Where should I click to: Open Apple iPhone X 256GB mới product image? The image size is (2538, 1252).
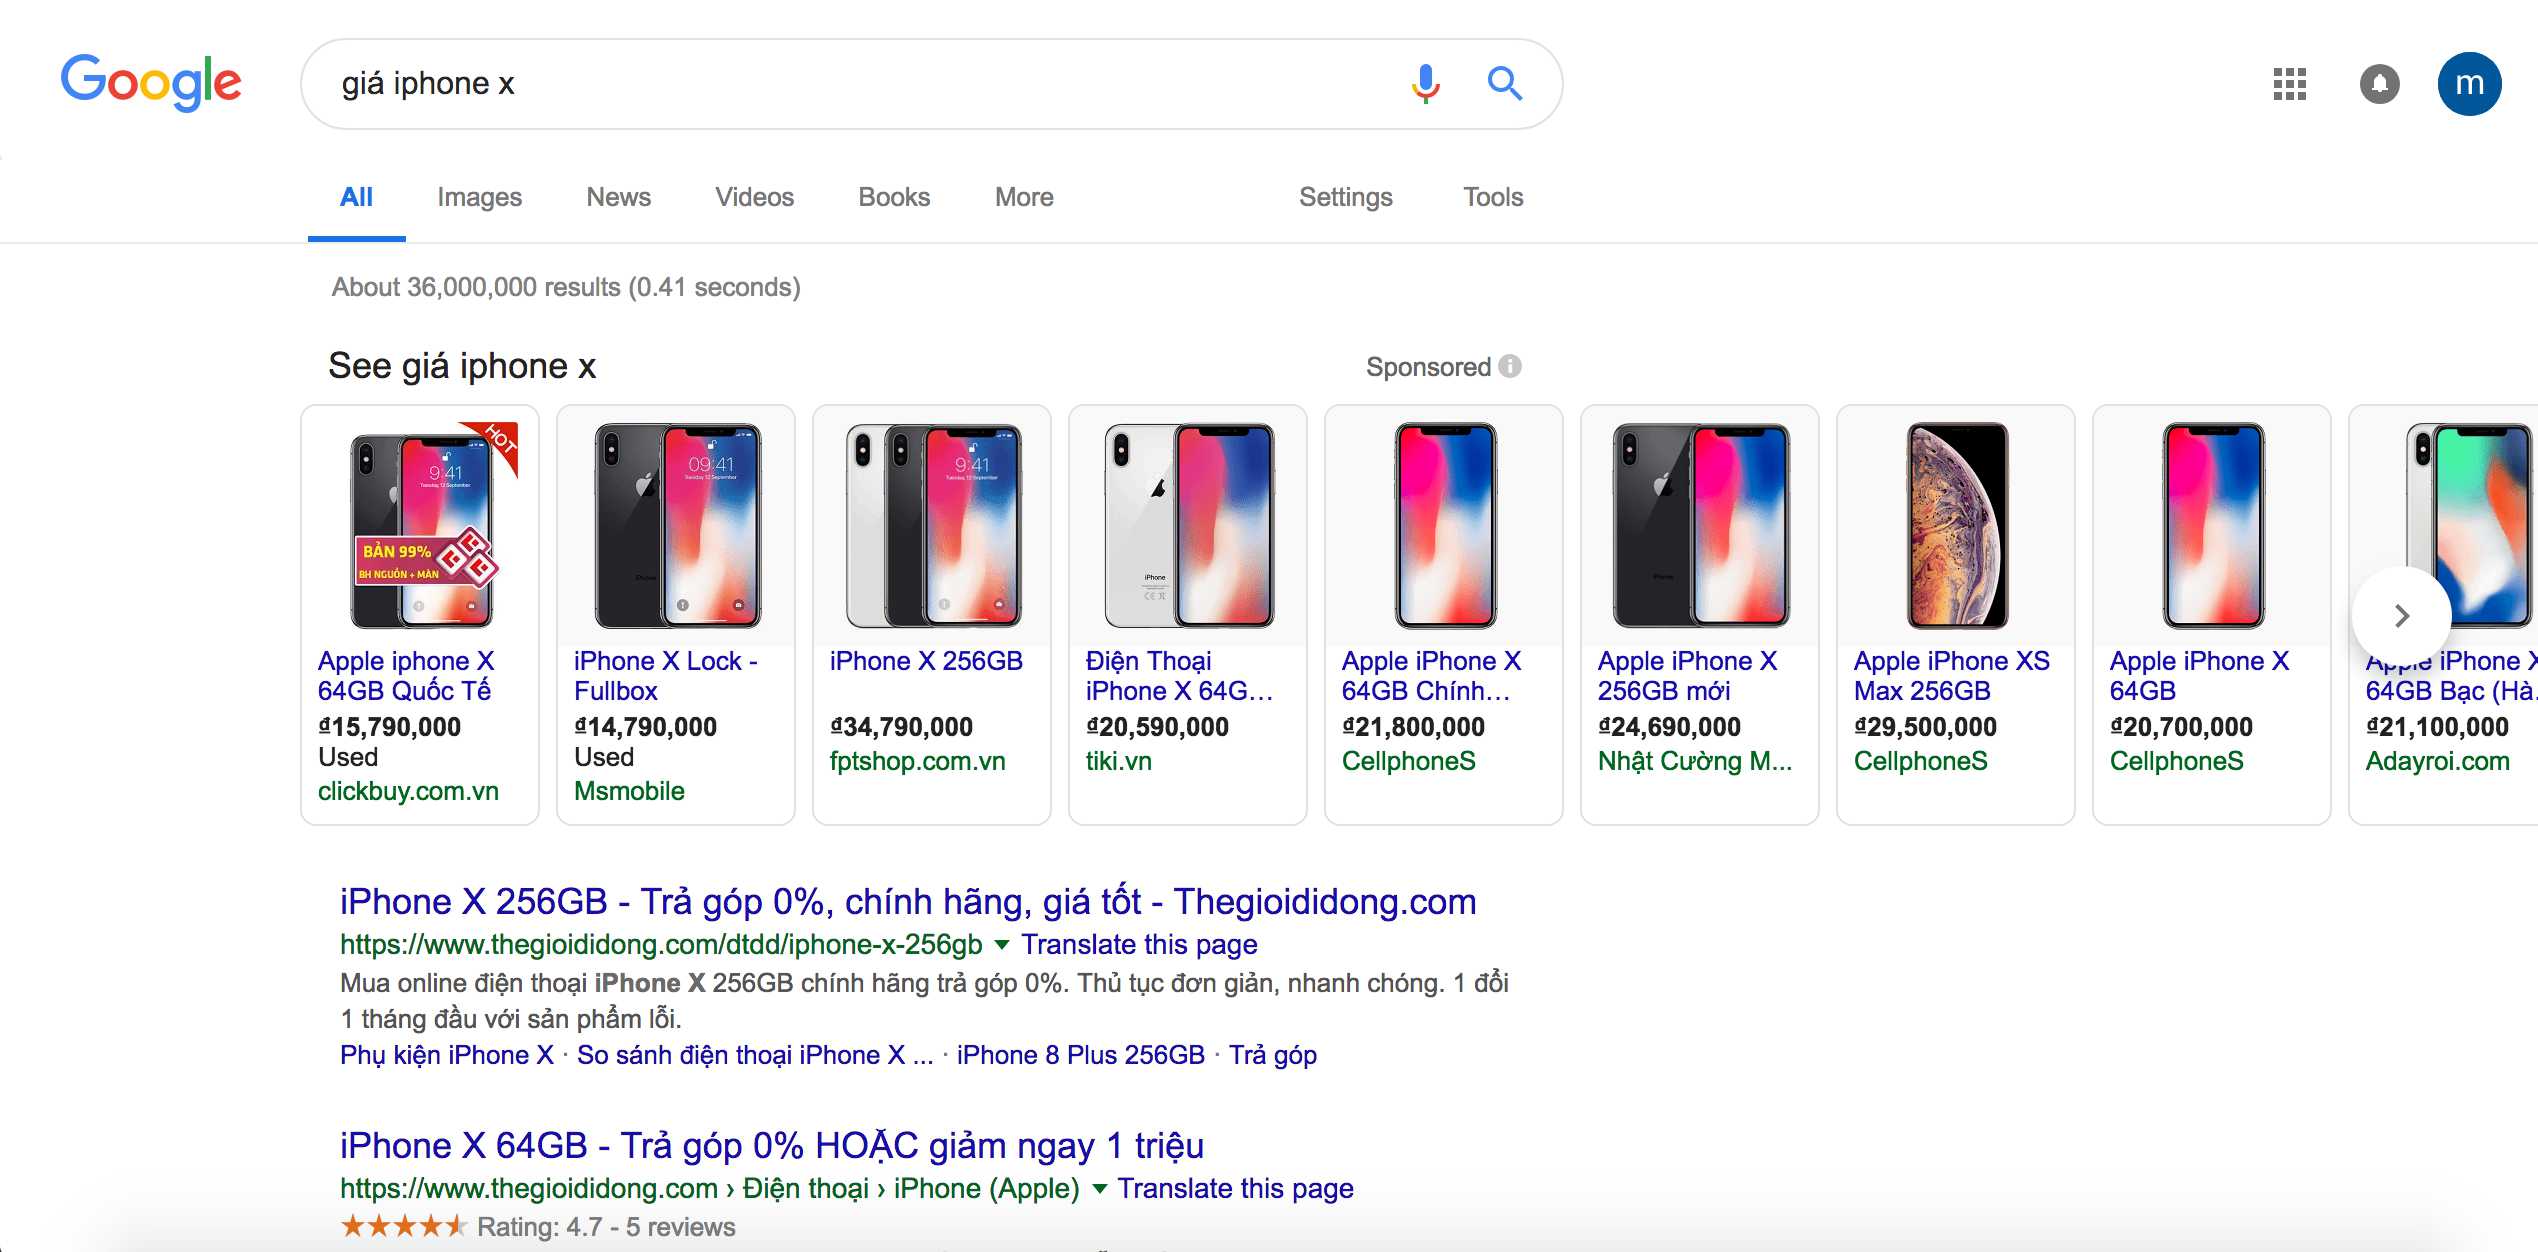(1701, 527)
